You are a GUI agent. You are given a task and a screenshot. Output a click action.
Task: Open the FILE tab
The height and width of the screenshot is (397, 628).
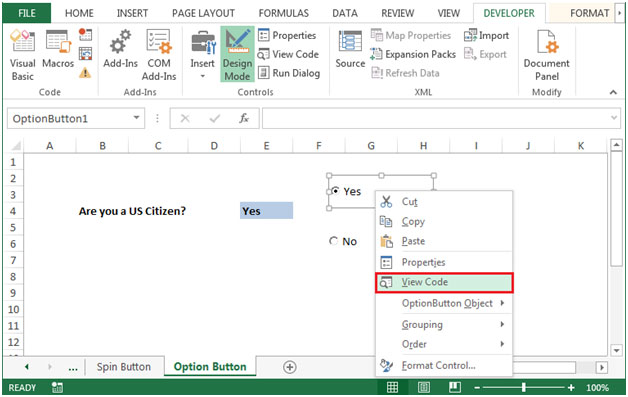(26, 13)
